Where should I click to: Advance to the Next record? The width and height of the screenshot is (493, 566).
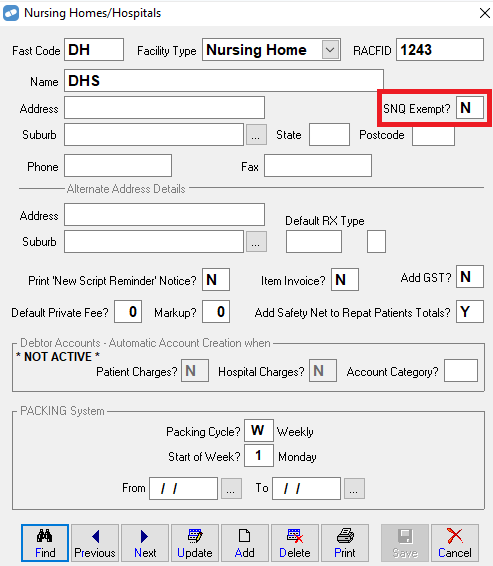145,543
